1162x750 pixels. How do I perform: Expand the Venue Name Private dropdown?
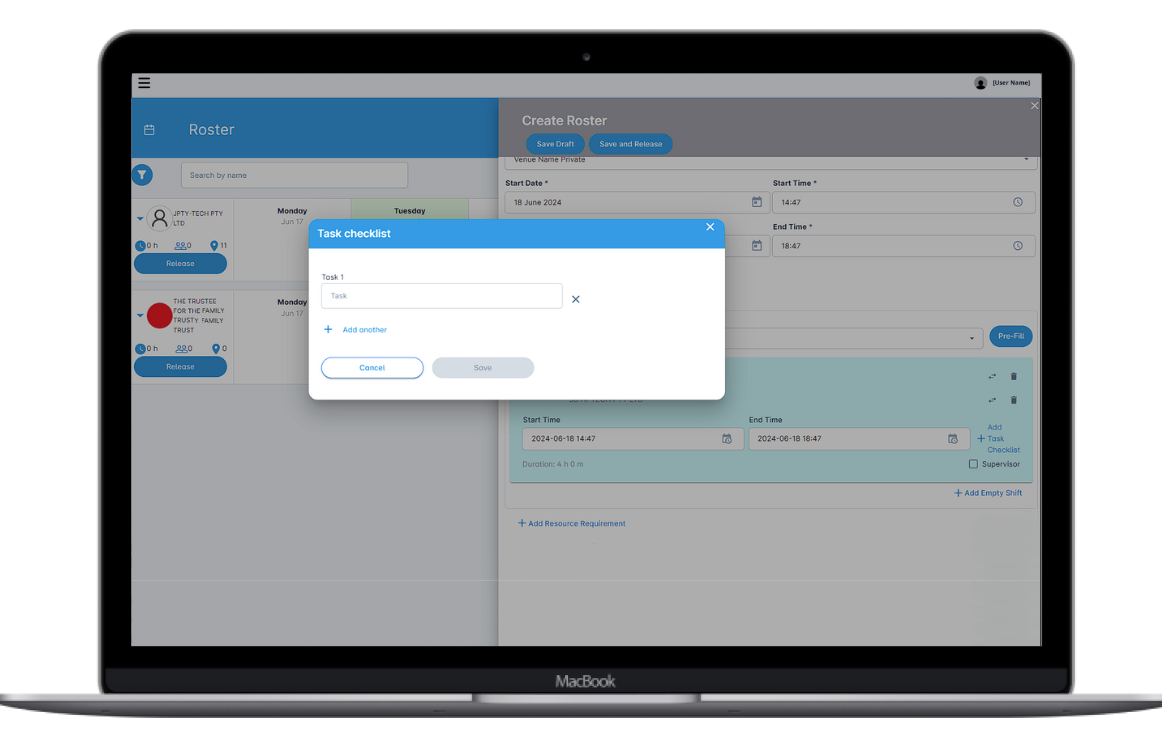(1025, 160)
